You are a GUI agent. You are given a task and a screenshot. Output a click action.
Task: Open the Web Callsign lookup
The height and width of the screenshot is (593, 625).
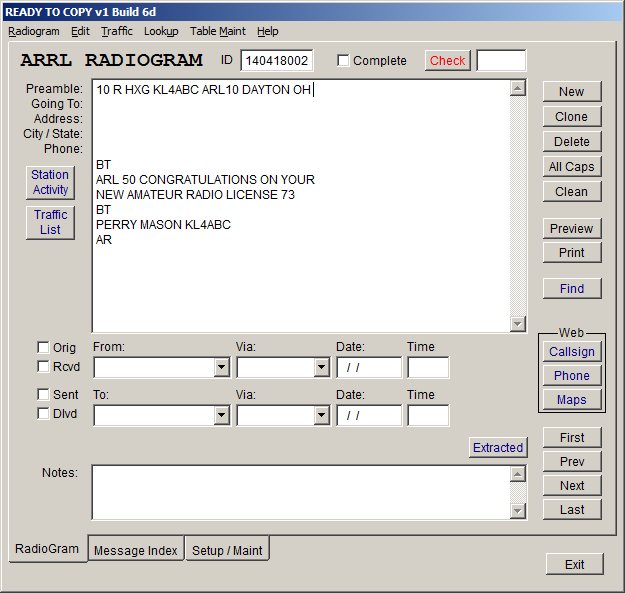(x=572, y=352)
